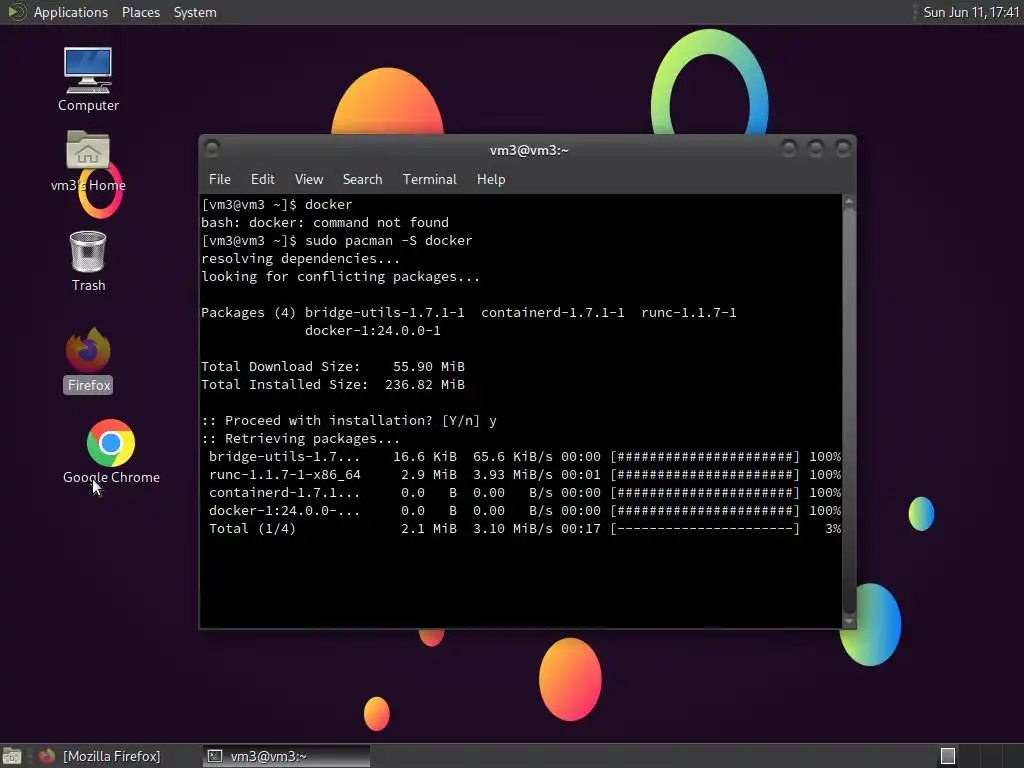Image resolution: width=1024 pixels, height=768 pixels.
Task: Click the runc-1.1.7-1-x86_64 download row
Action: click(524, 475)
